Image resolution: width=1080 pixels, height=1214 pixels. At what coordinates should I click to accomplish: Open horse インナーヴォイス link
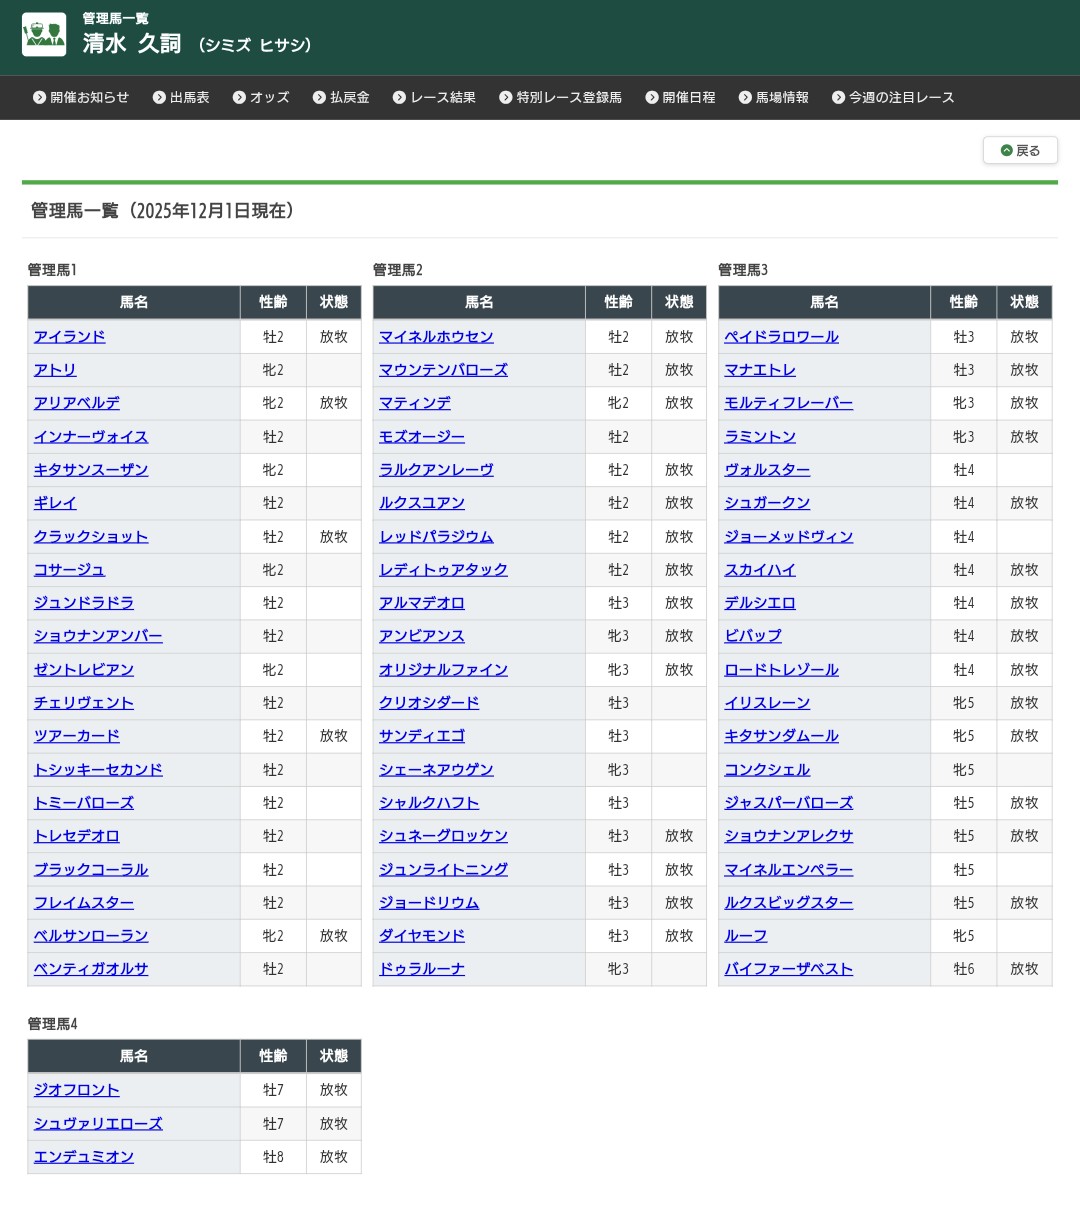[91, 437]
